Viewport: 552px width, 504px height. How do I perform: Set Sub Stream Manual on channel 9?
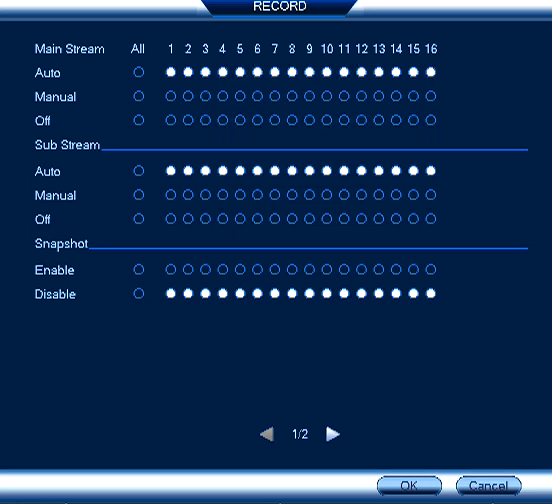click(309, 195)
